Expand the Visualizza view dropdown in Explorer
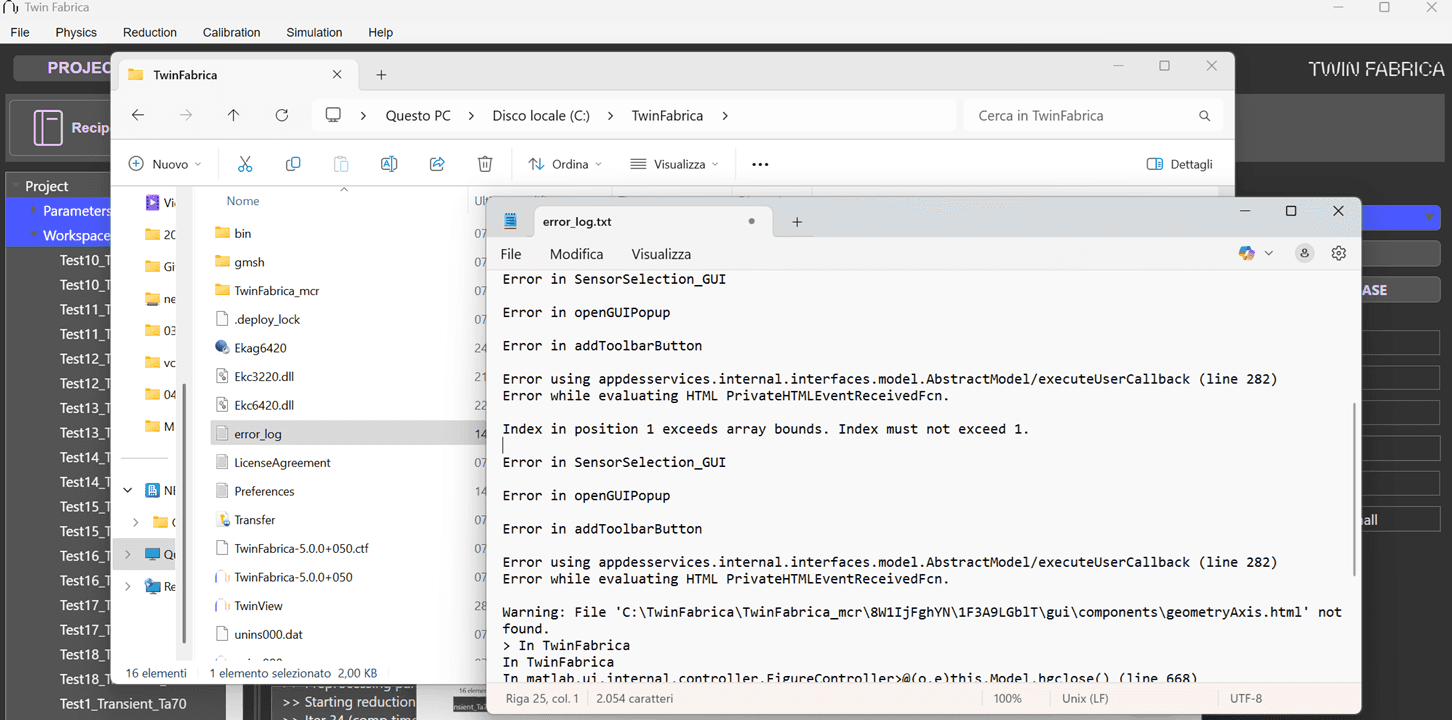Image resolution: width=1452 pixels, height=720 pixels. 675,164
